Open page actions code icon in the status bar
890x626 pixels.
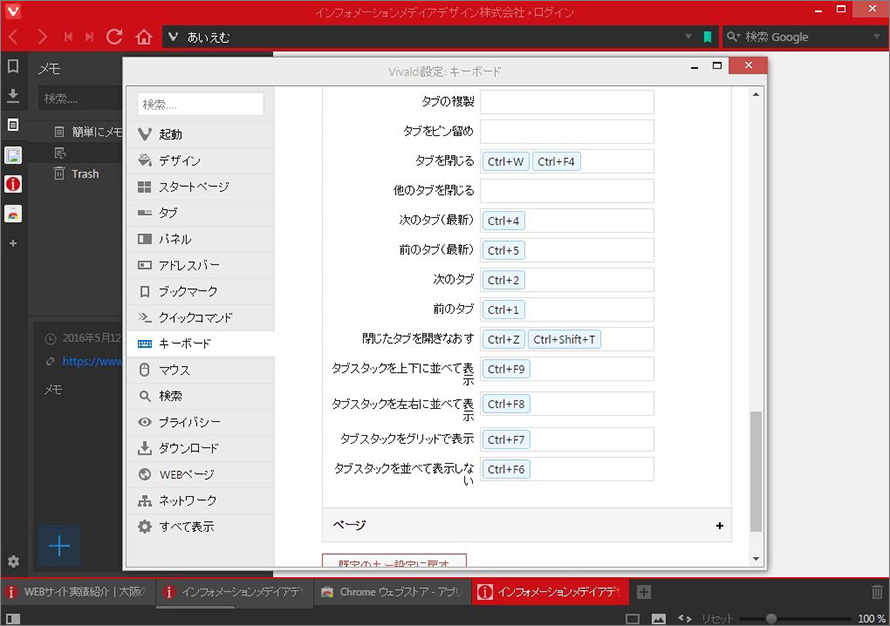point(685,619)
